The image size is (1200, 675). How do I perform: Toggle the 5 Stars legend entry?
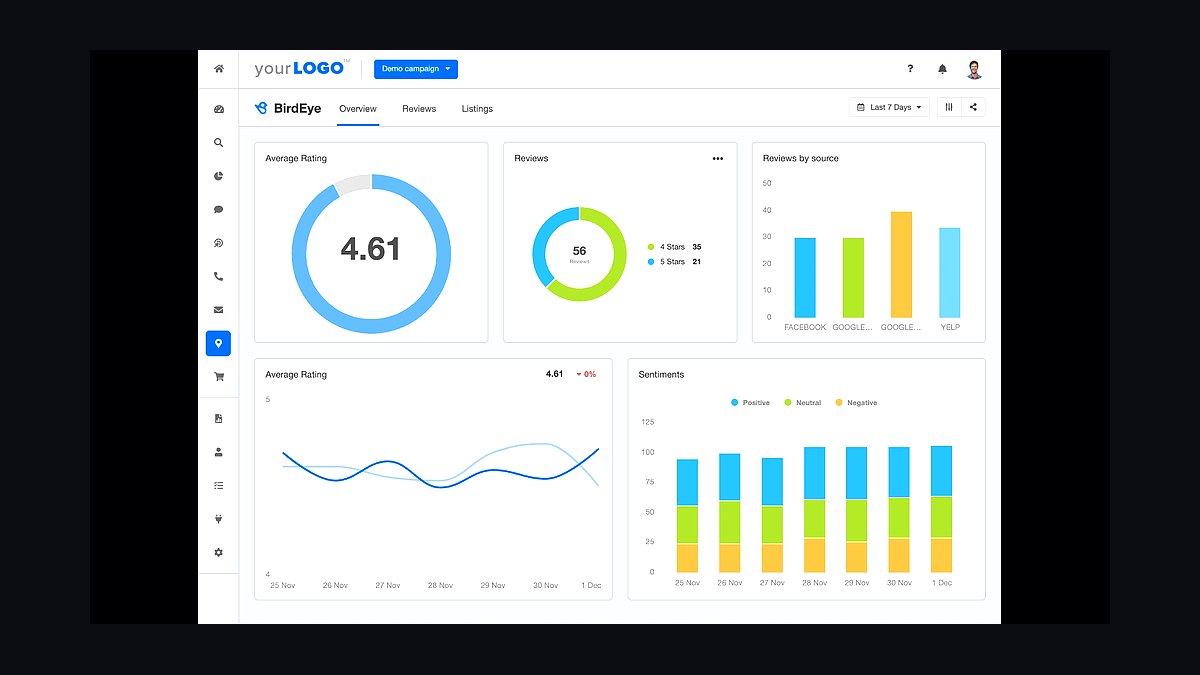pyautogui.click(x=675, y=262)
